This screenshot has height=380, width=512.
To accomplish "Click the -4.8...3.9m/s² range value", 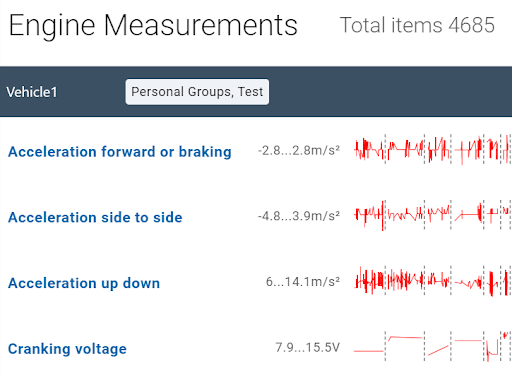I will [x=299, y=216].
